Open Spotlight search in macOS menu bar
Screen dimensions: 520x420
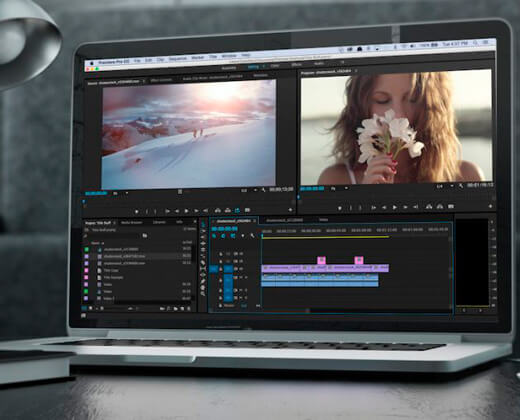pos(475,43)
